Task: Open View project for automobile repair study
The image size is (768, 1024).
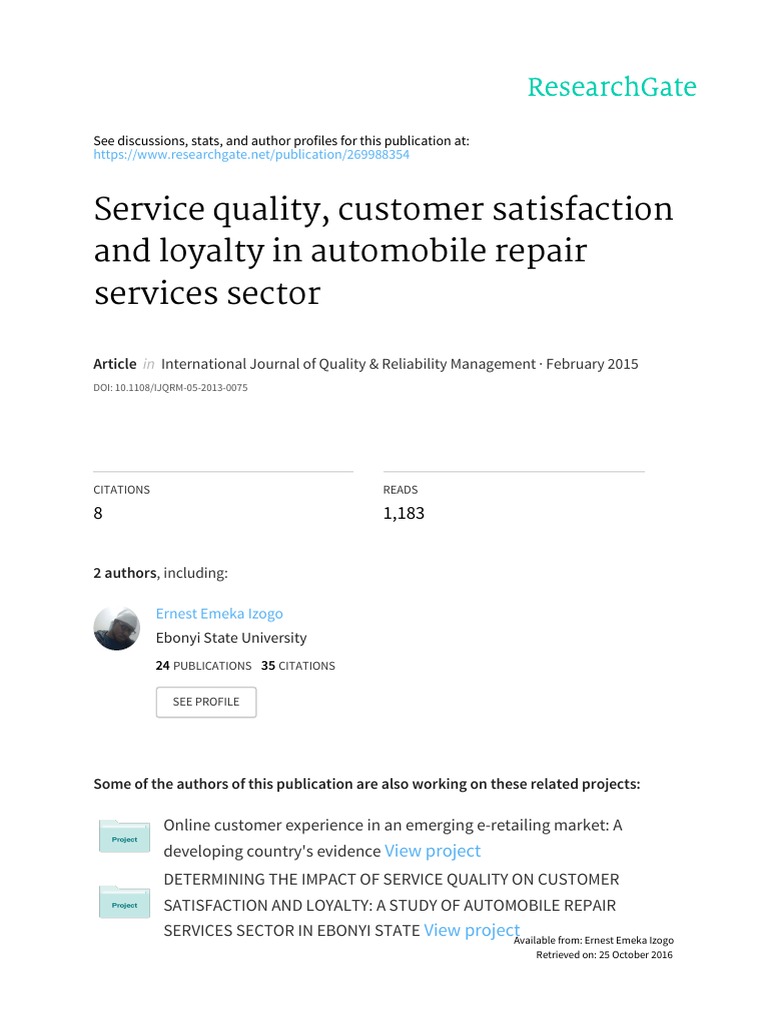Action: click(471, 930)
